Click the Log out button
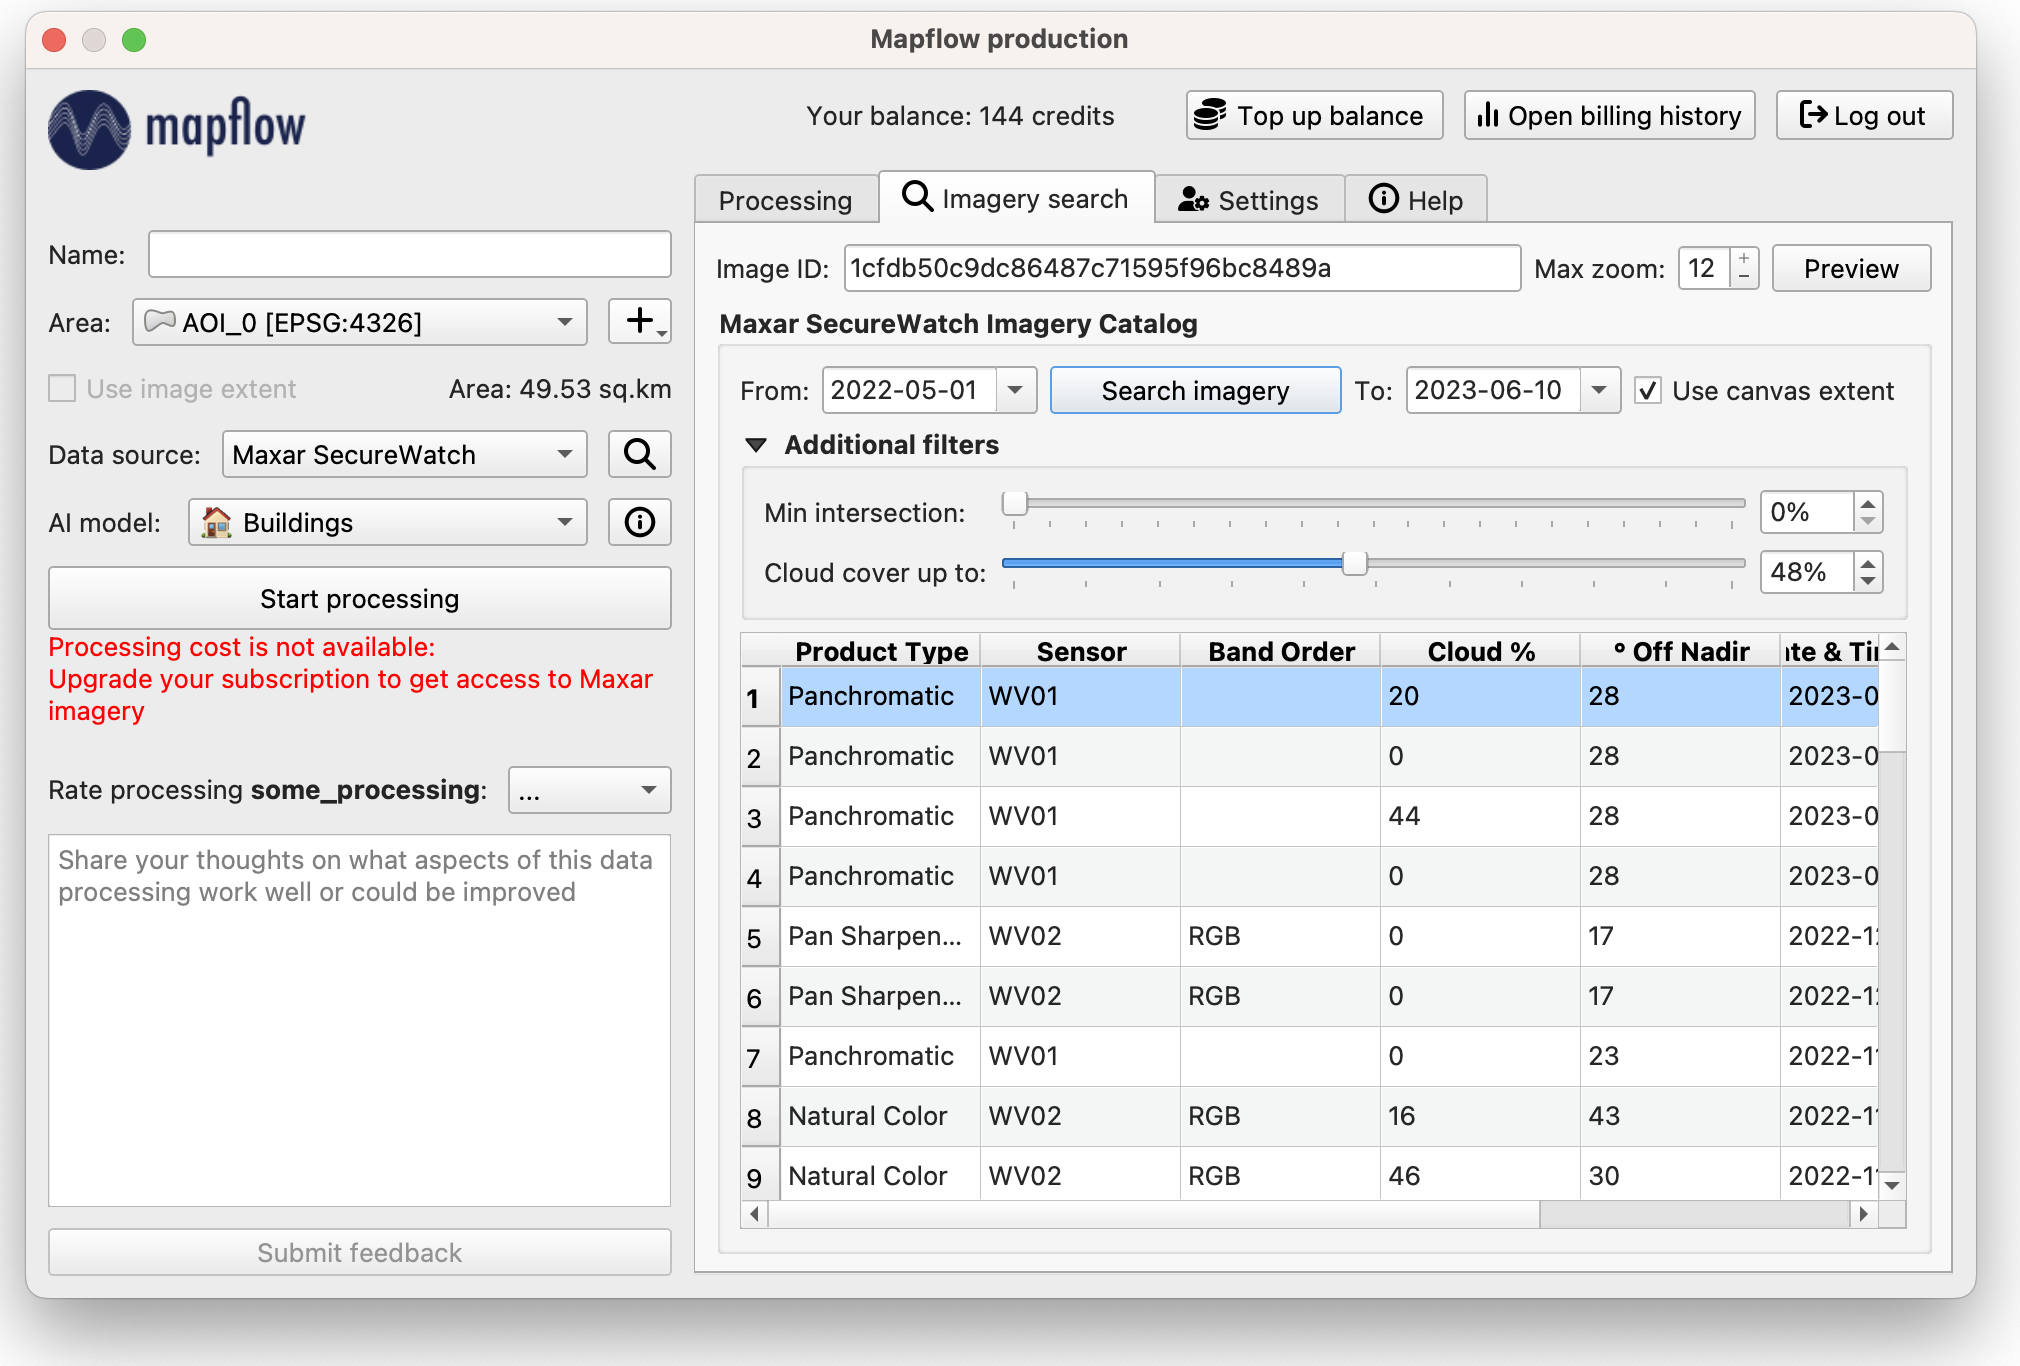 [x=1864, y=116]
